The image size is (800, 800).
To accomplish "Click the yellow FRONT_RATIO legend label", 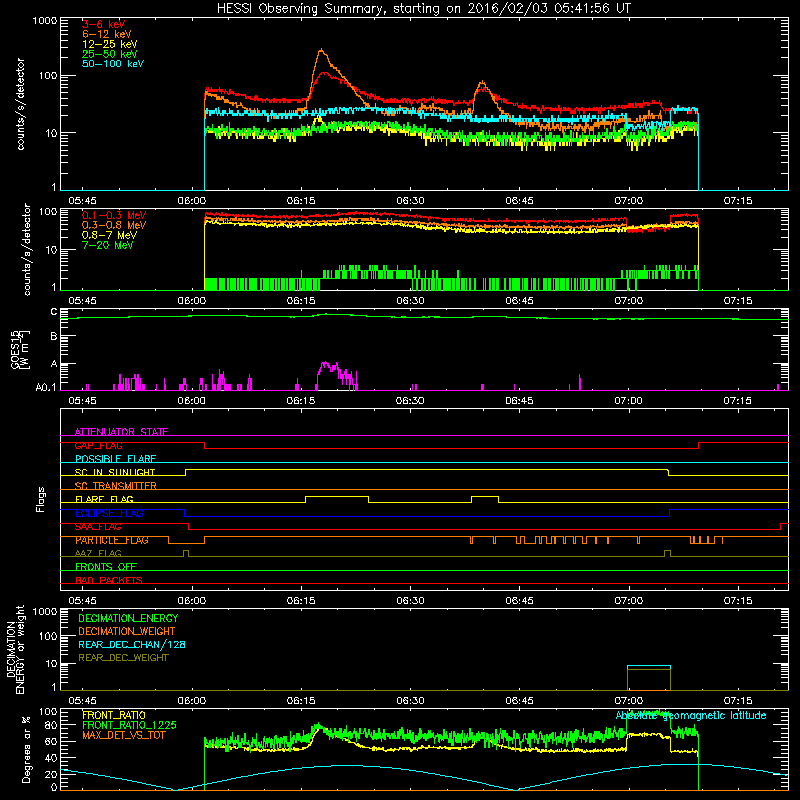I will pyautogui.click(x=114, y=715).
